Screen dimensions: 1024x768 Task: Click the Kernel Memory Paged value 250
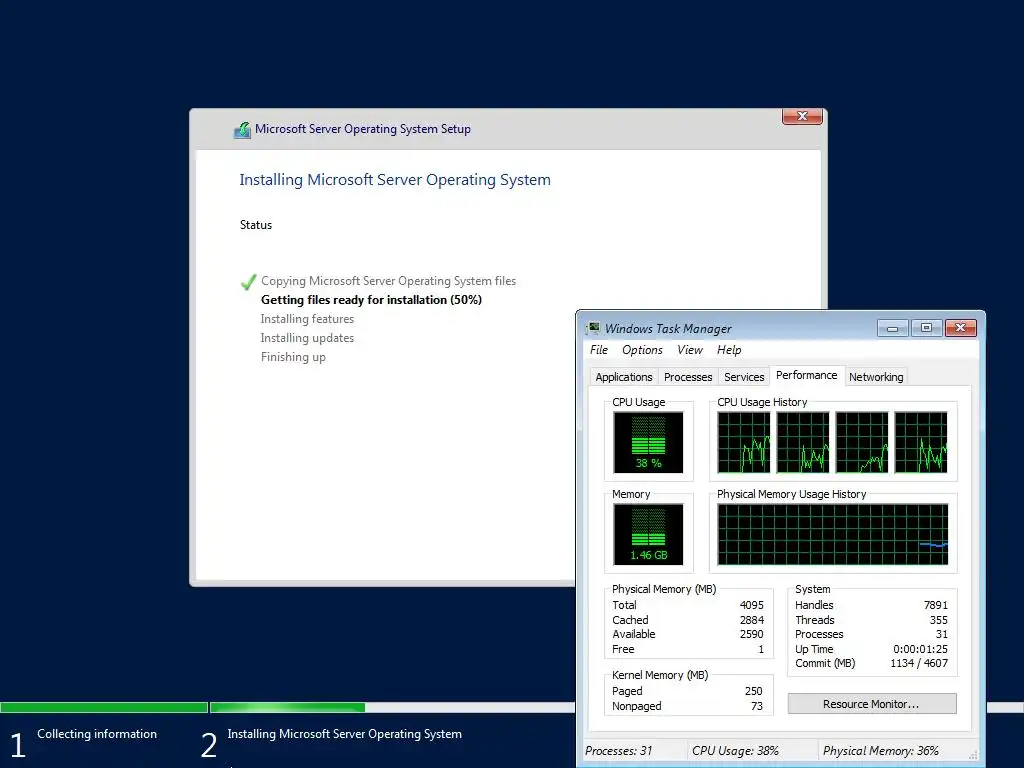(x=754, y=691)
